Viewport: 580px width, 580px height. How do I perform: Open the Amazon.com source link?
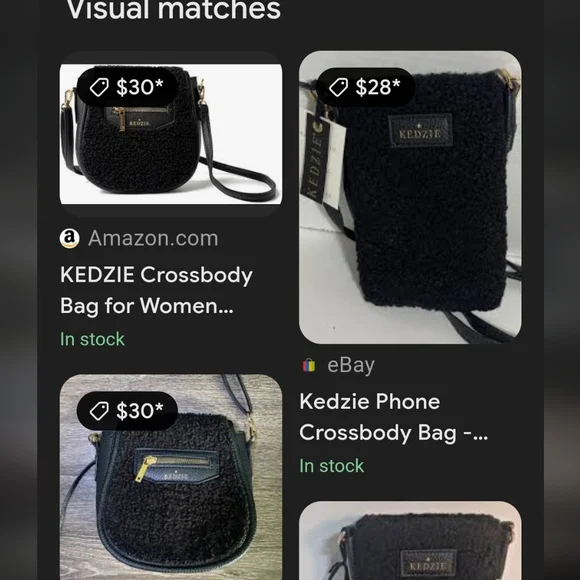click(x=153, y=238)
